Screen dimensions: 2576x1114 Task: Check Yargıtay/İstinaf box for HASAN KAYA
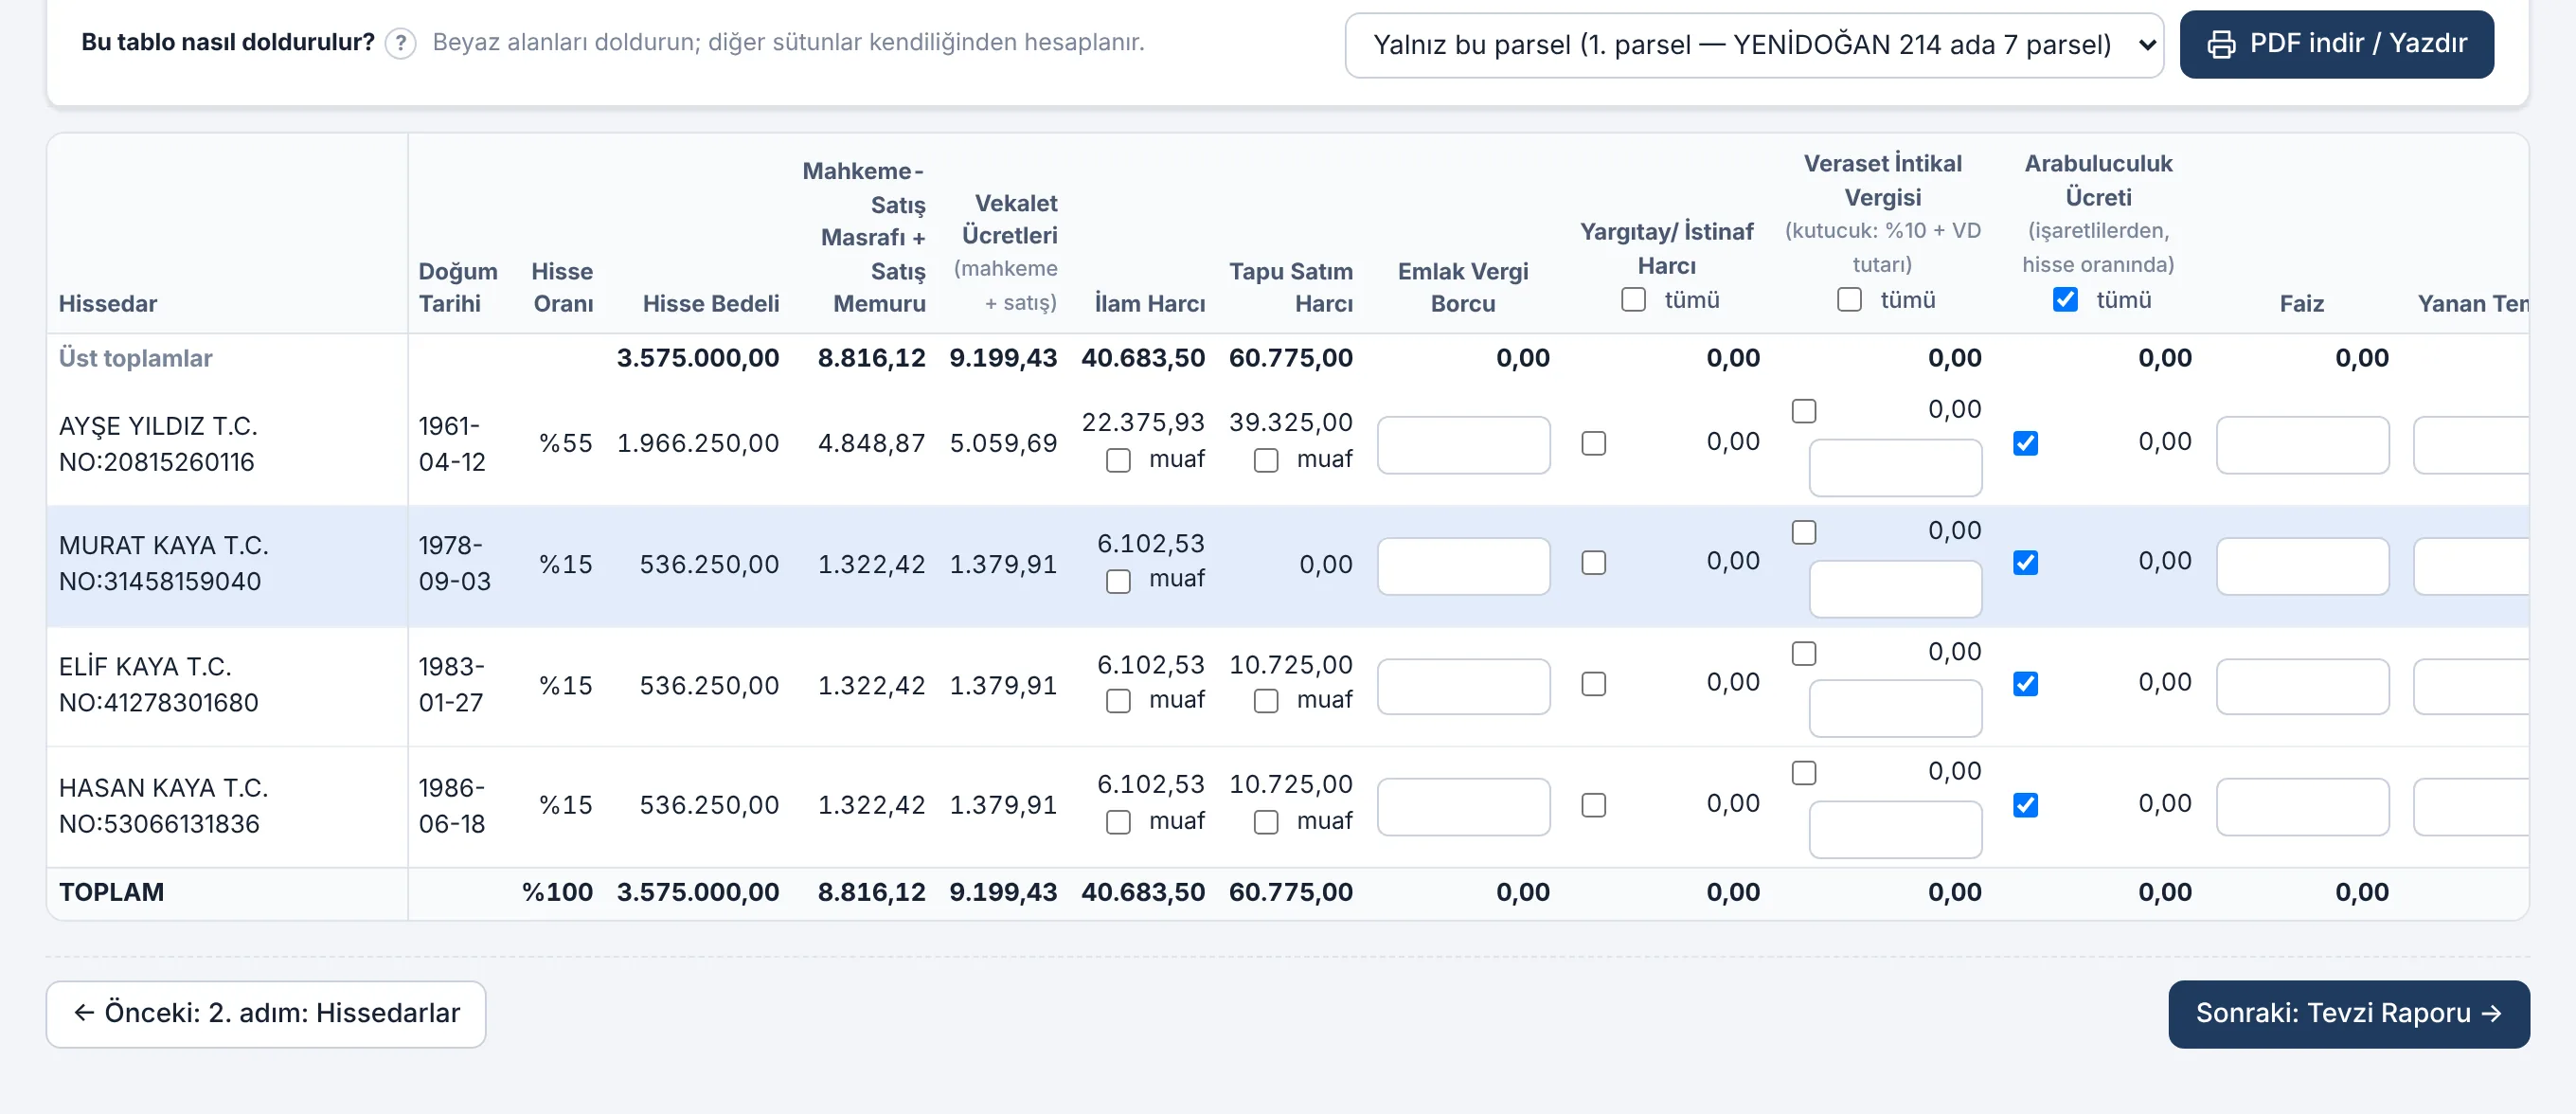pyautogui.click(x=1593, y=805)
